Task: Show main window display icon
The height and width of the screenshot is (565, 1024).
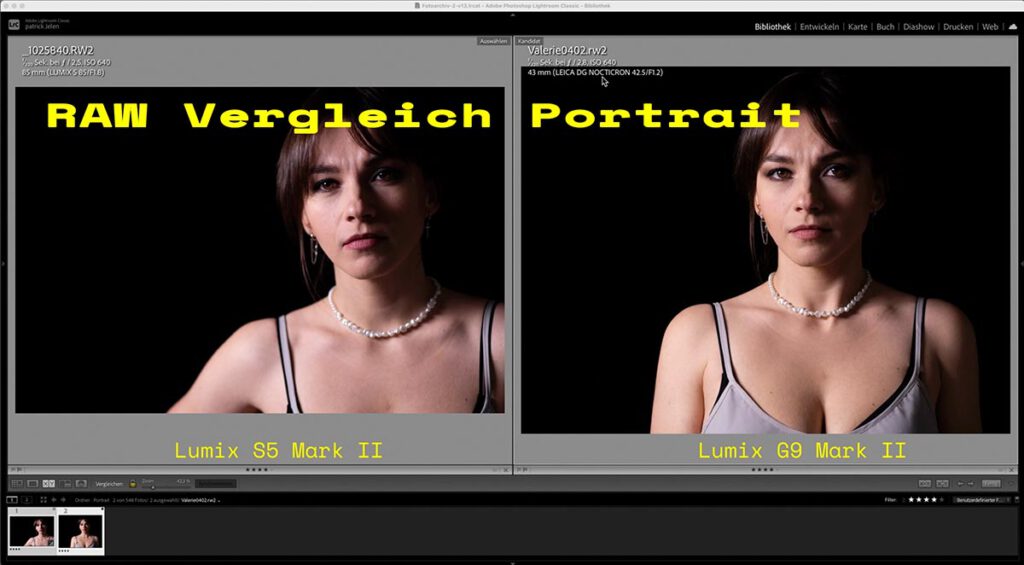Action: pos(12,500)
